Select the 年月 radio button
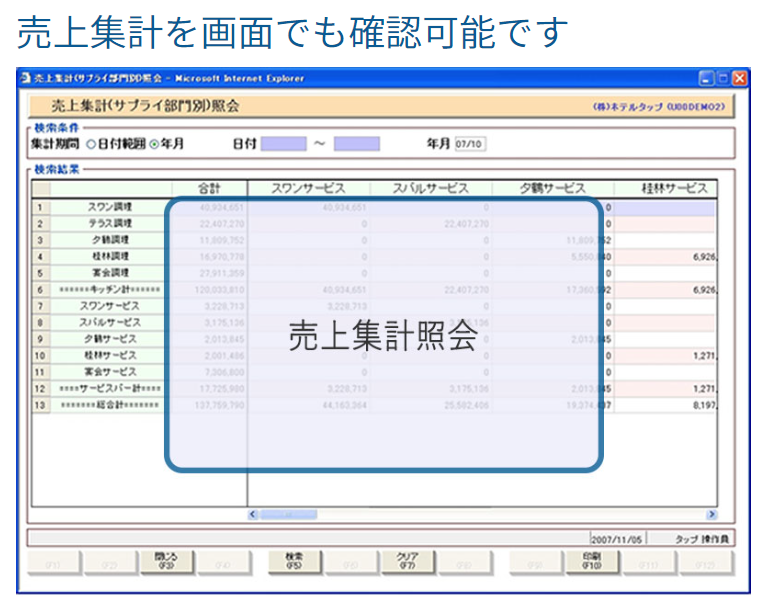Viewport: 768px width, 606px height. click(154, 144)
